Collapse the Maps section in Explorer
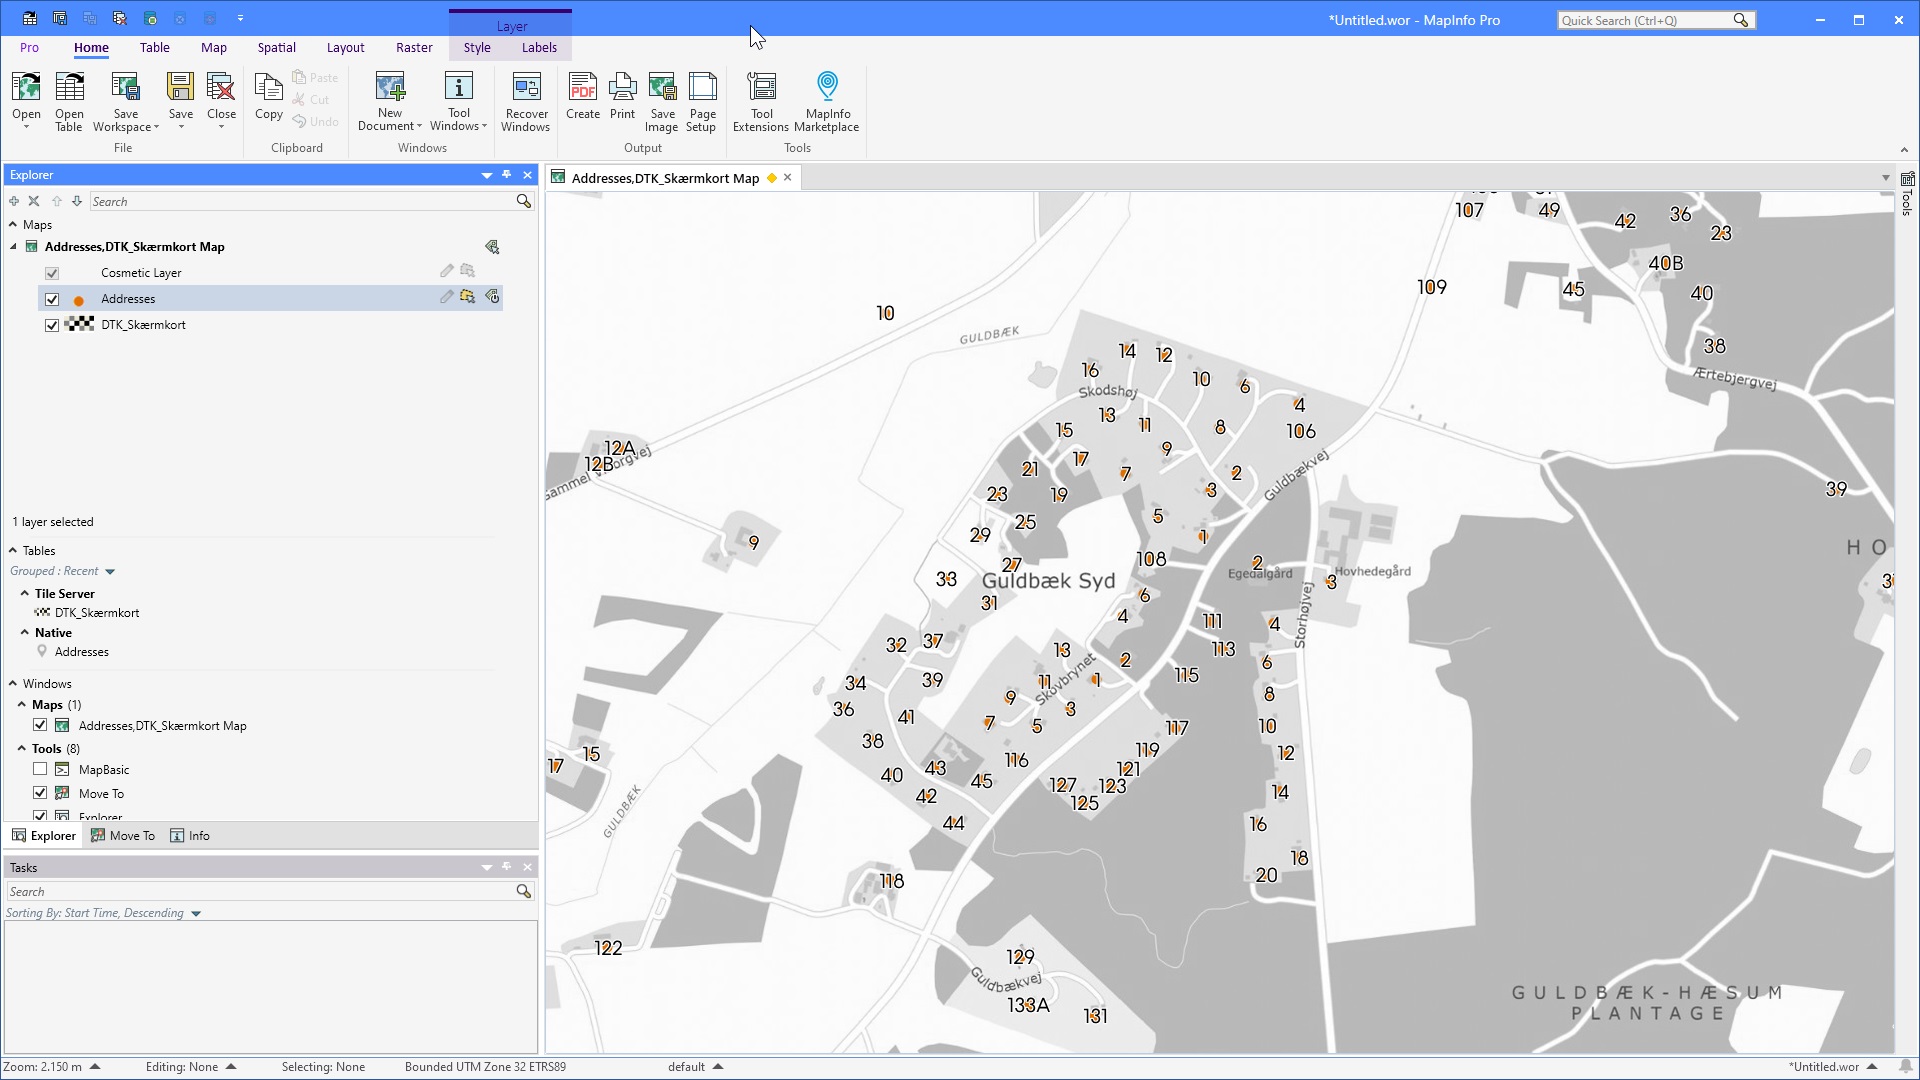Viewport: 1920px width, 1080px height. point(13,225)
